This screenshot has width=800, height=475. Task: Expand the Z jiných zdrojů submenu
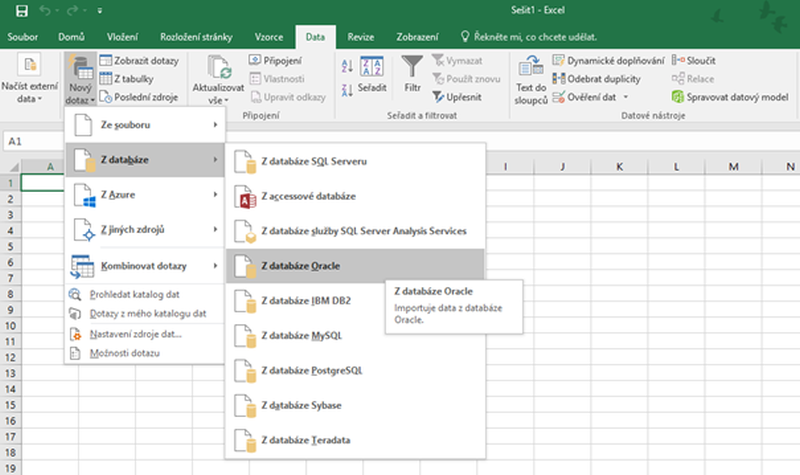145,230
